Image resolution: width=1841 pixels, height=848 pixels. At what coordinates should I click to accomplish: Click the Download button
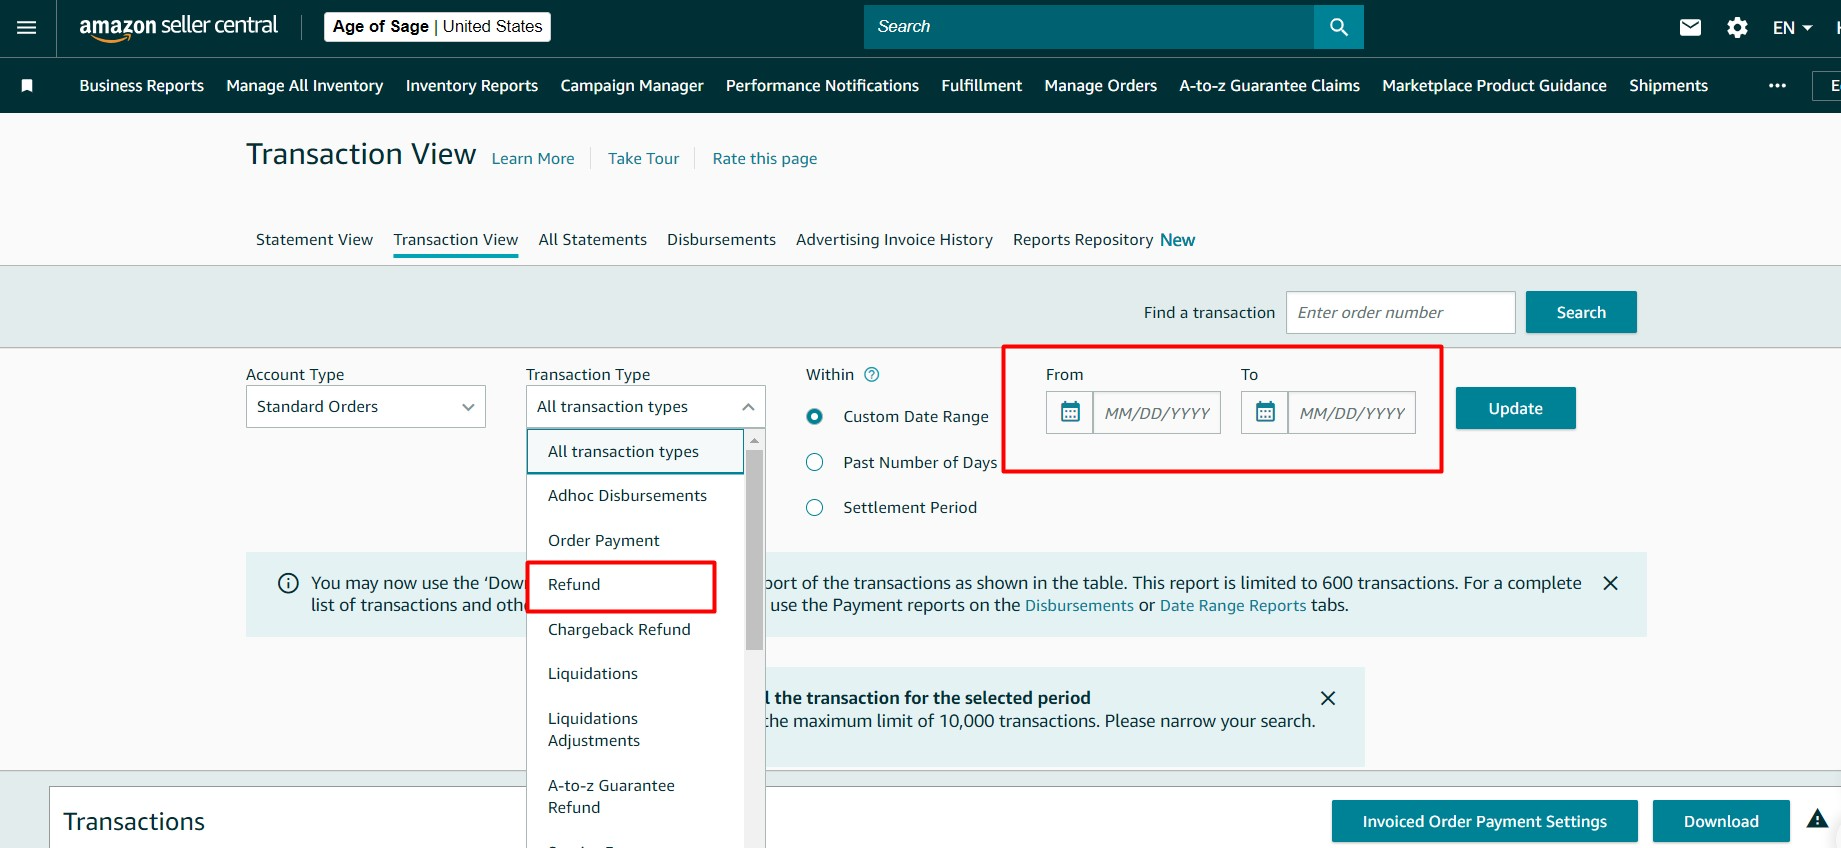1721,821
